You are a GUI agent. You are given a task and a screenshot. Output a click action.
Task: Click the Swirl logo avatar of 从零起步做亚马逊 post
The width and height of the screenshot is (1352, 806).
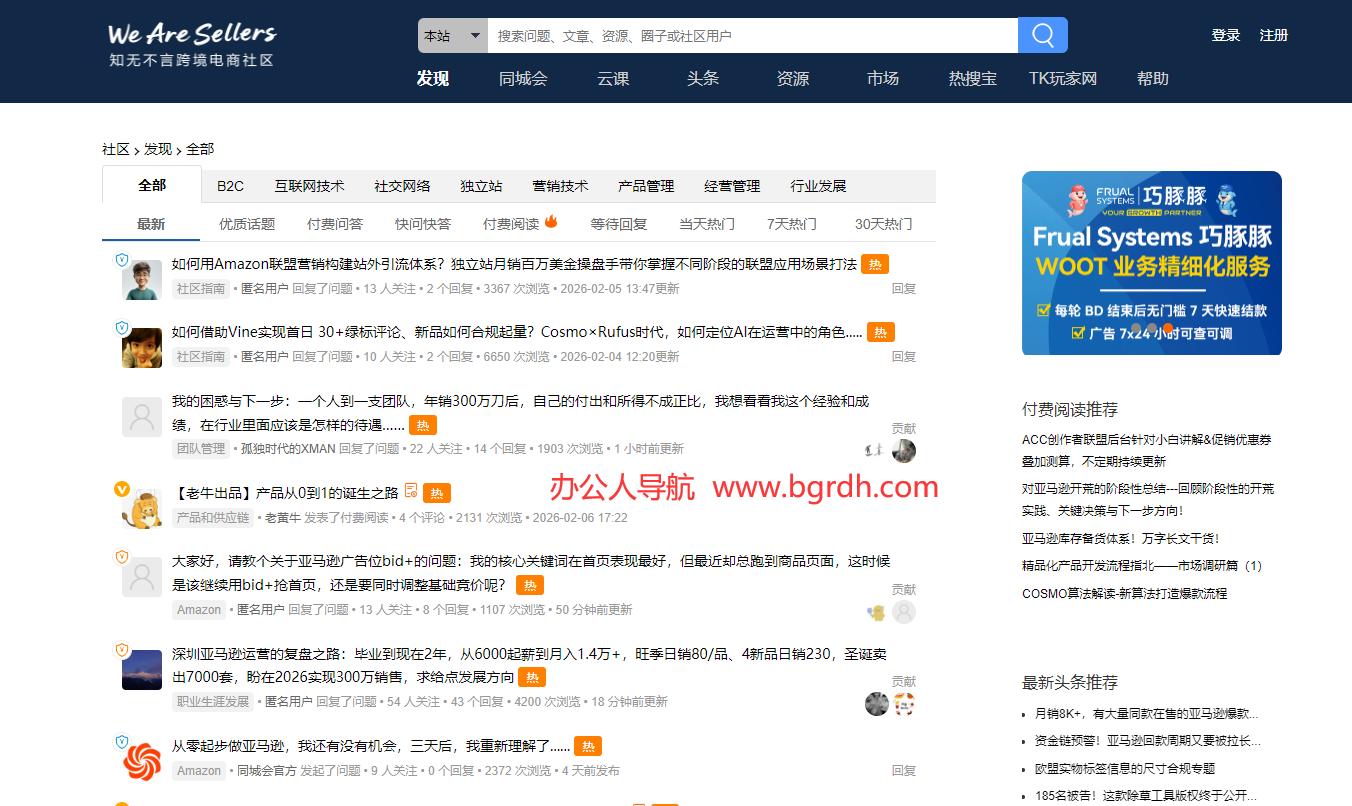click(x=142, y=762)
